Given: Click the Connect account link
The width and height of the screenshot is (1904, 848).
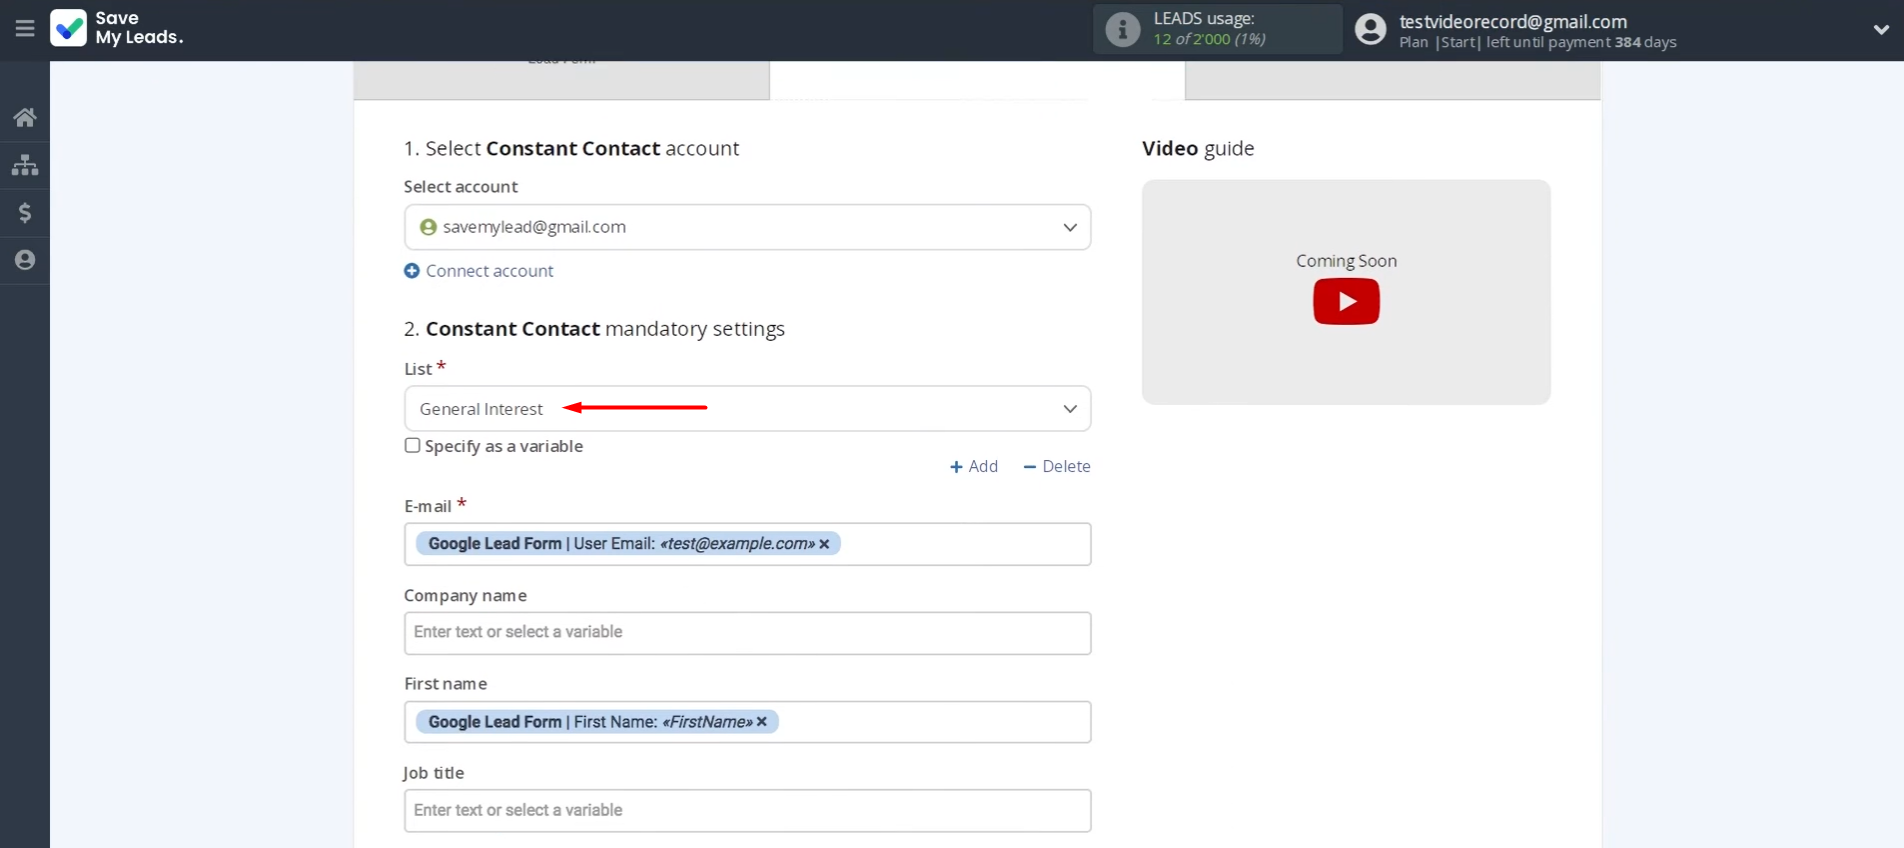Looking at the screenshot, I should point(479,271).
